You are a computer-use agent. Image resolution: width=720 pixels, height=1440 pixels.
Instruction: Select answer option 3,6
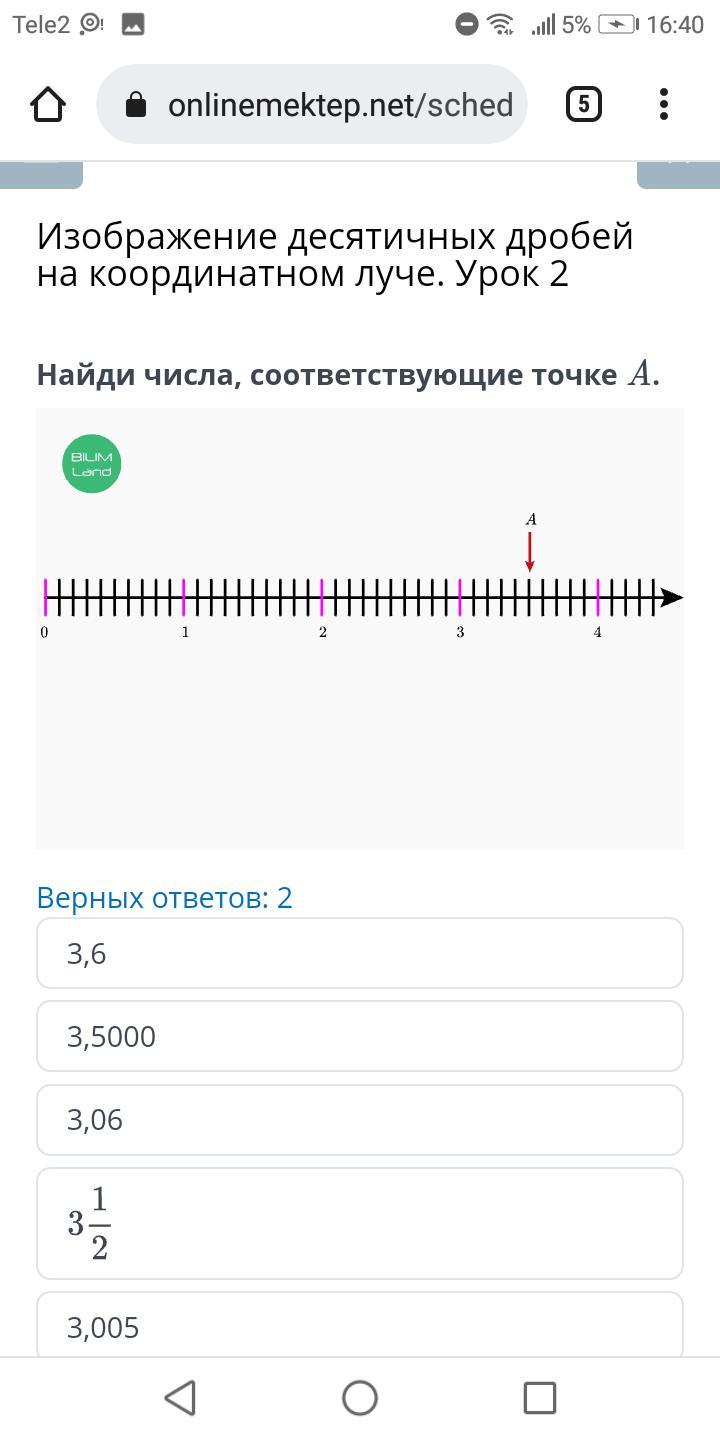[360, 953]
